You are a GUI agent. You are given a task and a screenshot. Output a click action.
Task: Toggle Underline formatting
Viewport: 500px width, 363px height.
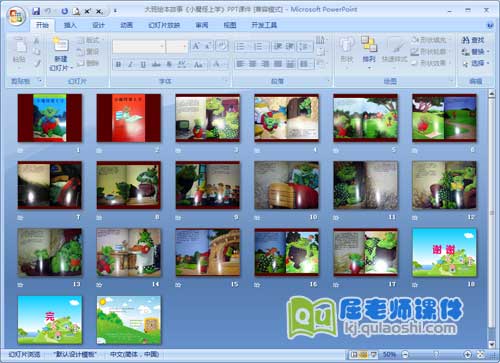(x=143, y=64)
